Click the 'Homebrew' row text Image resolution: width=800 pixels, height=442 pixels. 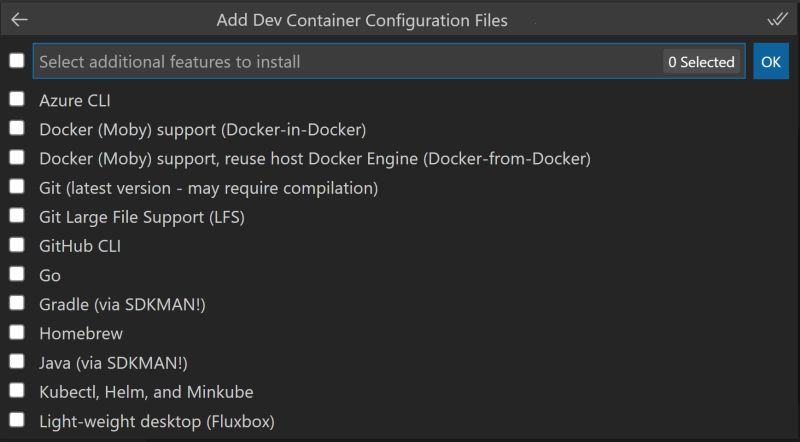coord(81,334)
